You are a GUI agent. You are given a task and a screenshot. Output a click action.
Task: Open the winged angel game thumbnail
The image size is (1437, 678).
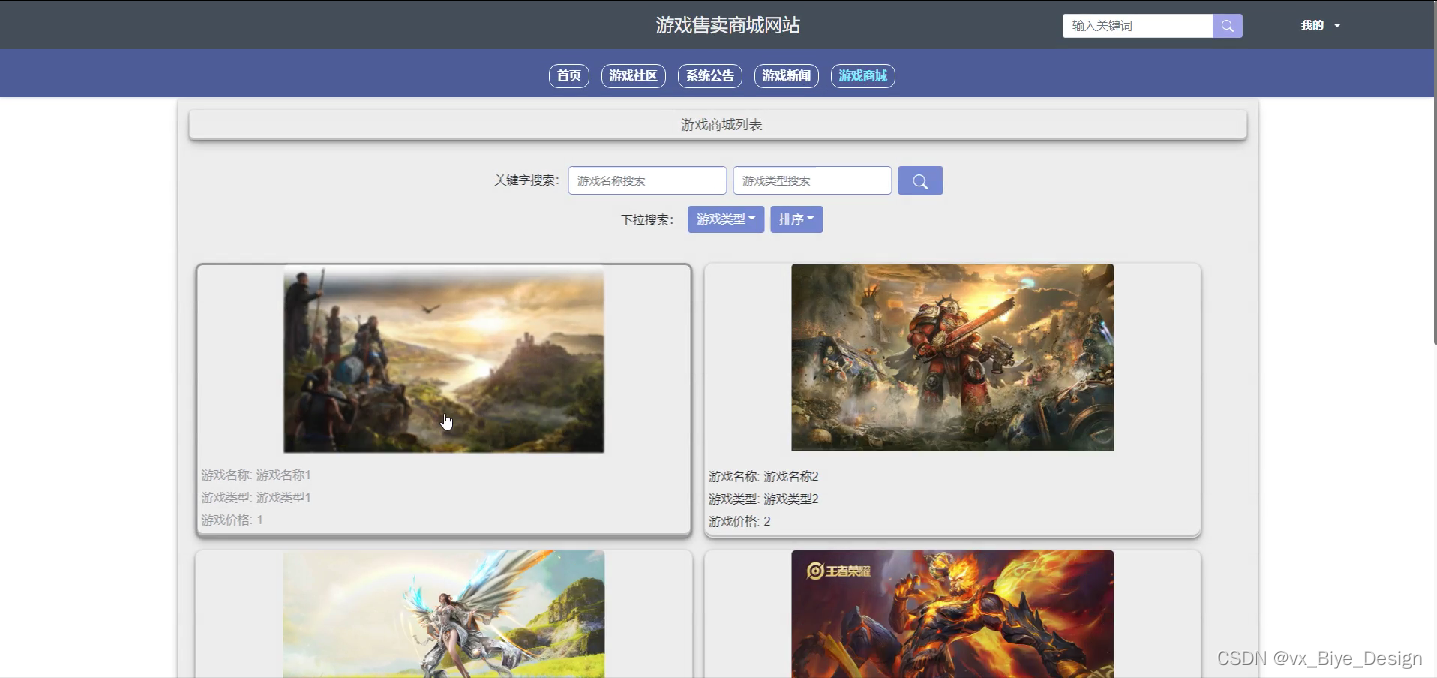[x=444, y=614]
